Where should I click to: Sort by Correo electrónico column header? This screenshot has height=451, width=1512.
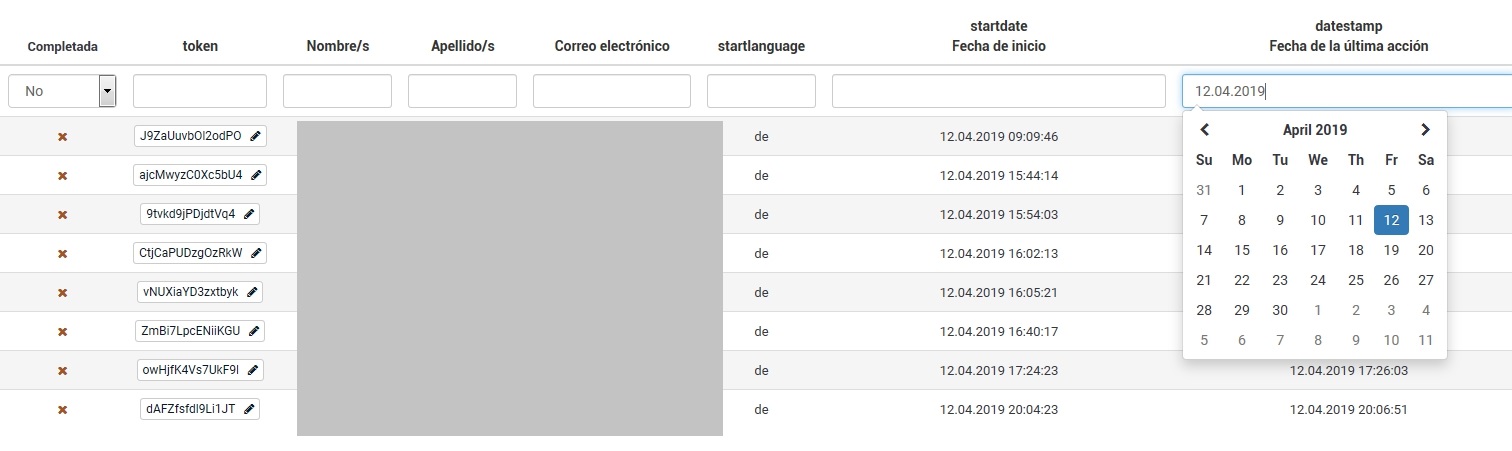pyautogui.click(x=612, y=46)
